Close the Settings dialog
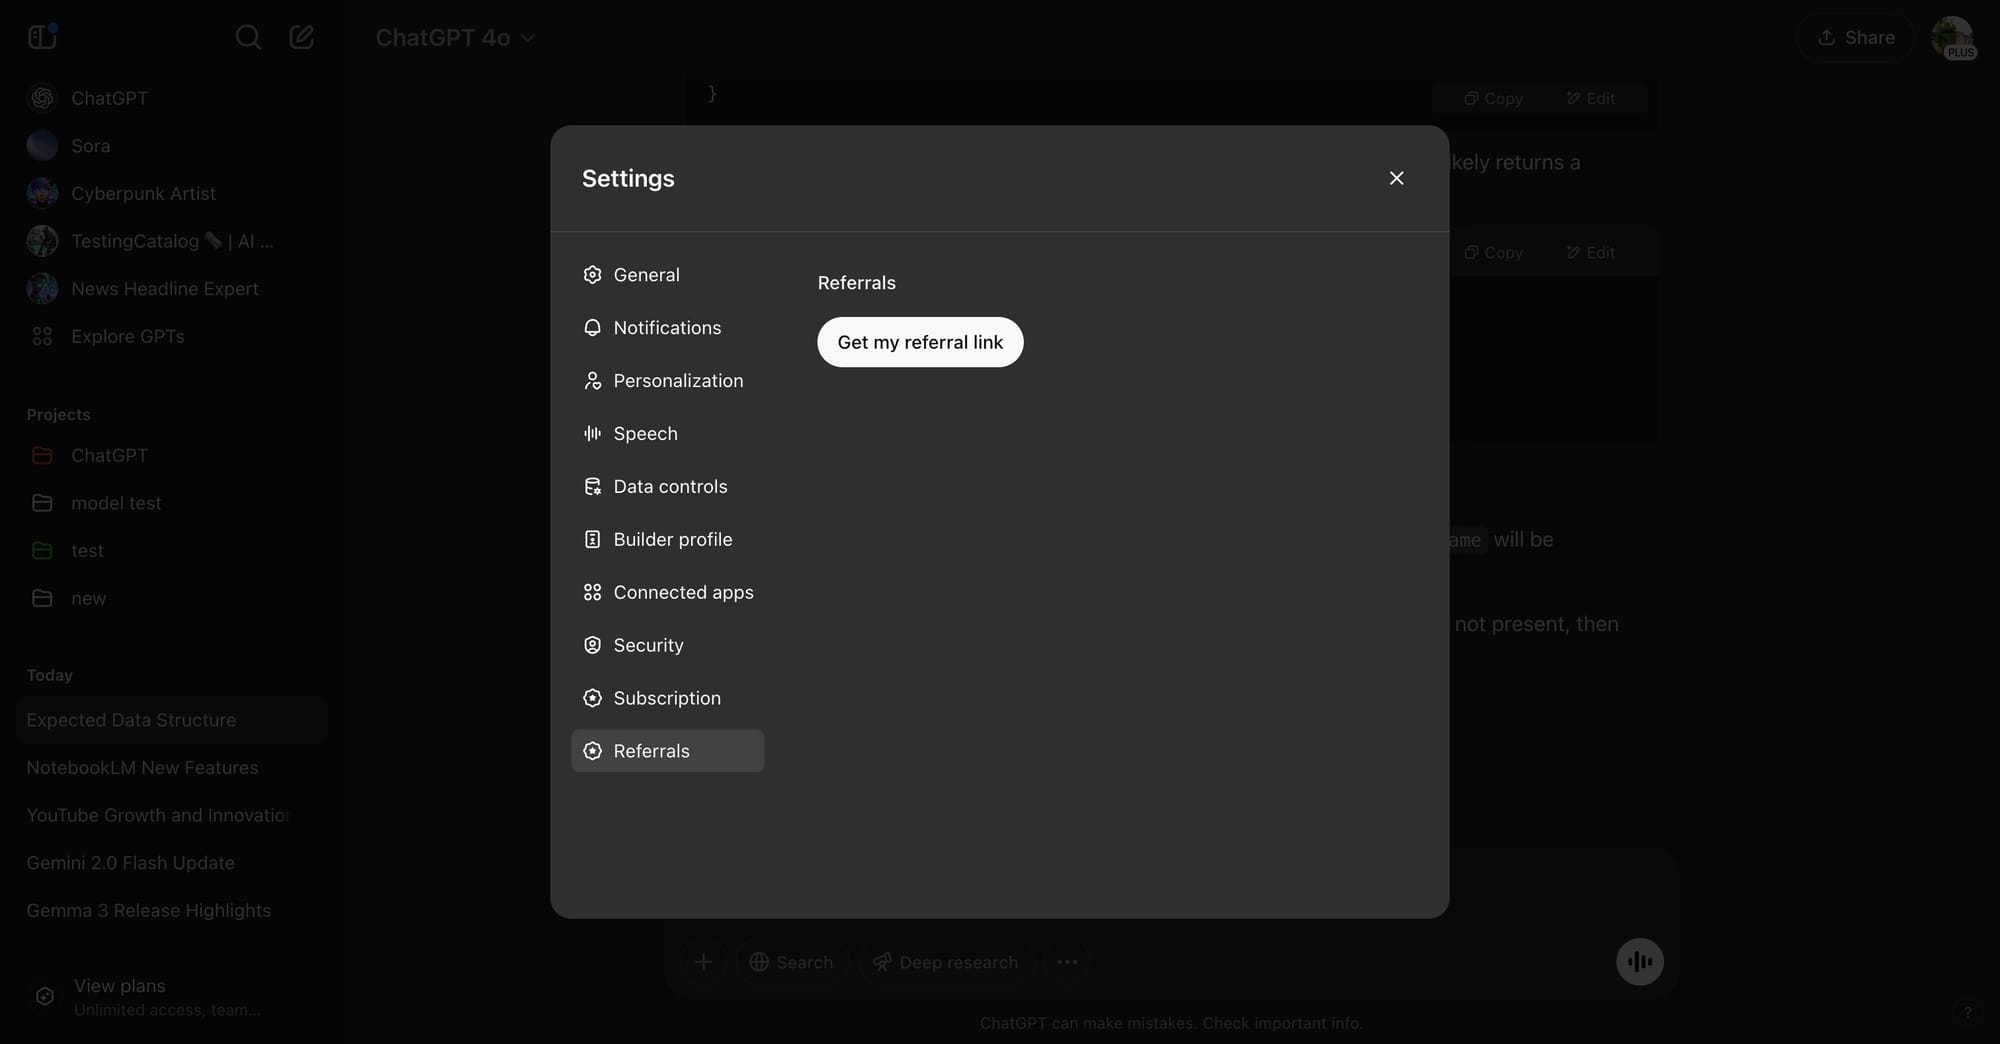The image size is (2000, 1044). tap(1397, 178)
